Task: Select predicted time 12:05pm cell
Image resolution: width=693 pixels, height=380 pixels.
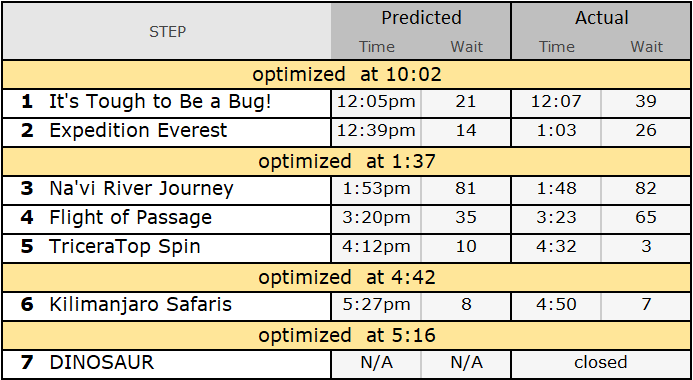Action: (376, 102)
